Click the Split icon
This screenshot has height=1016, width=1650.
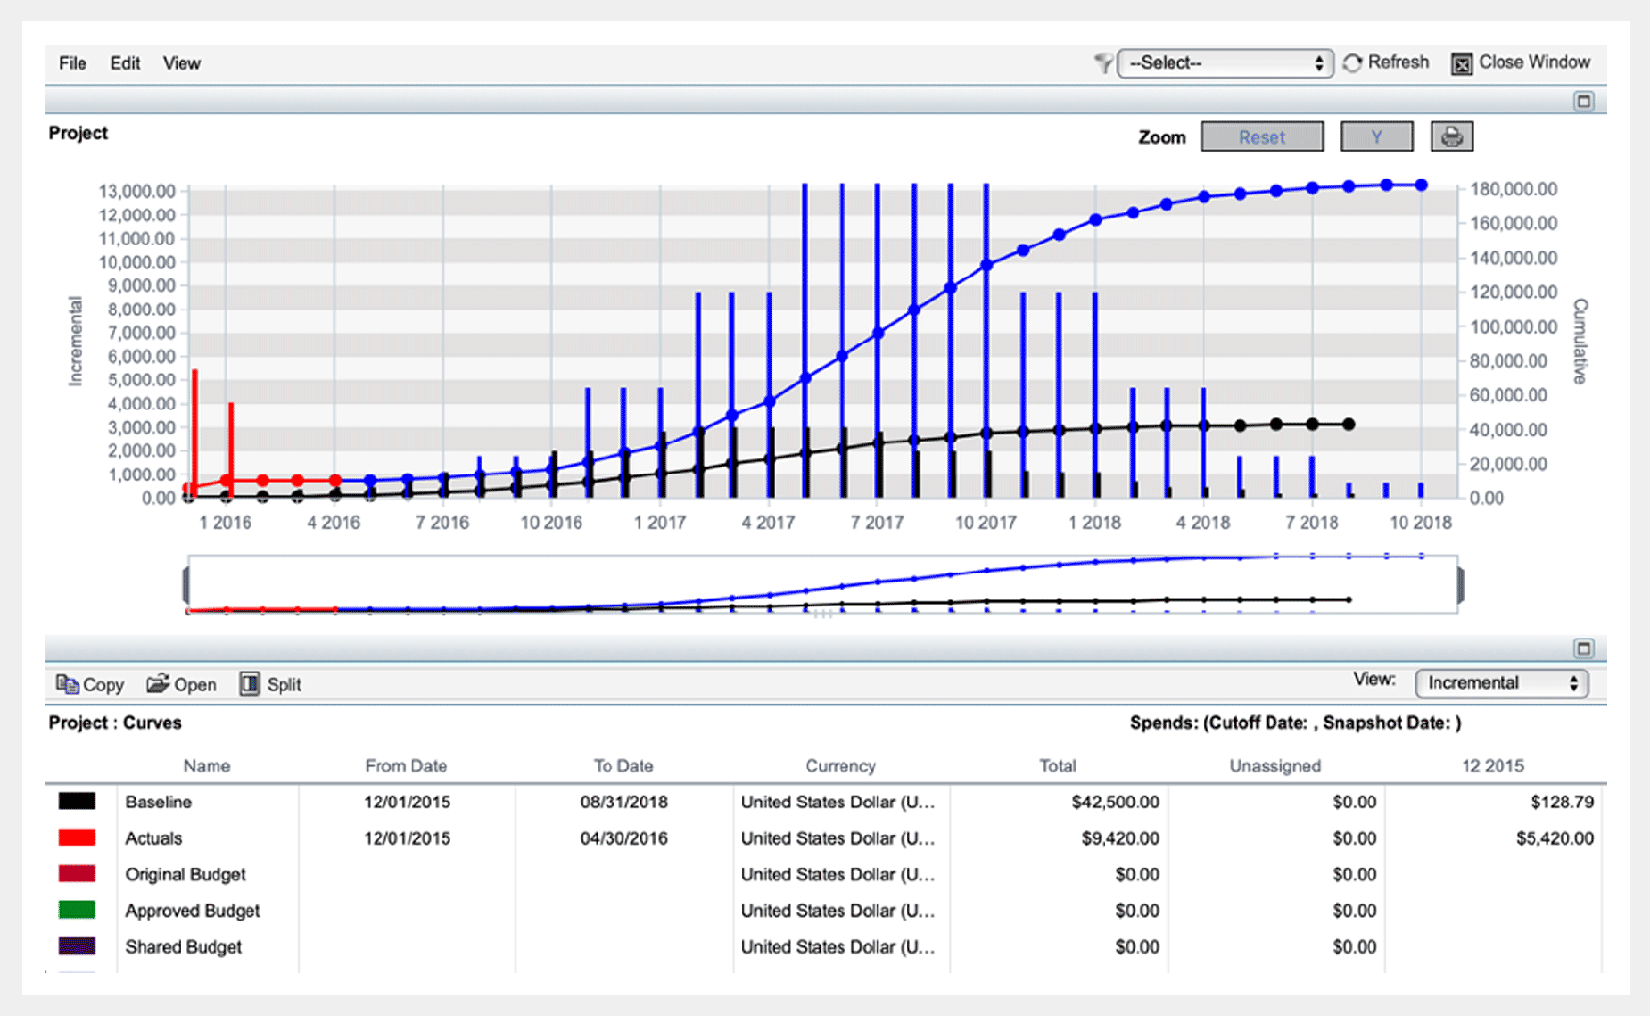(x=249, y=684)
